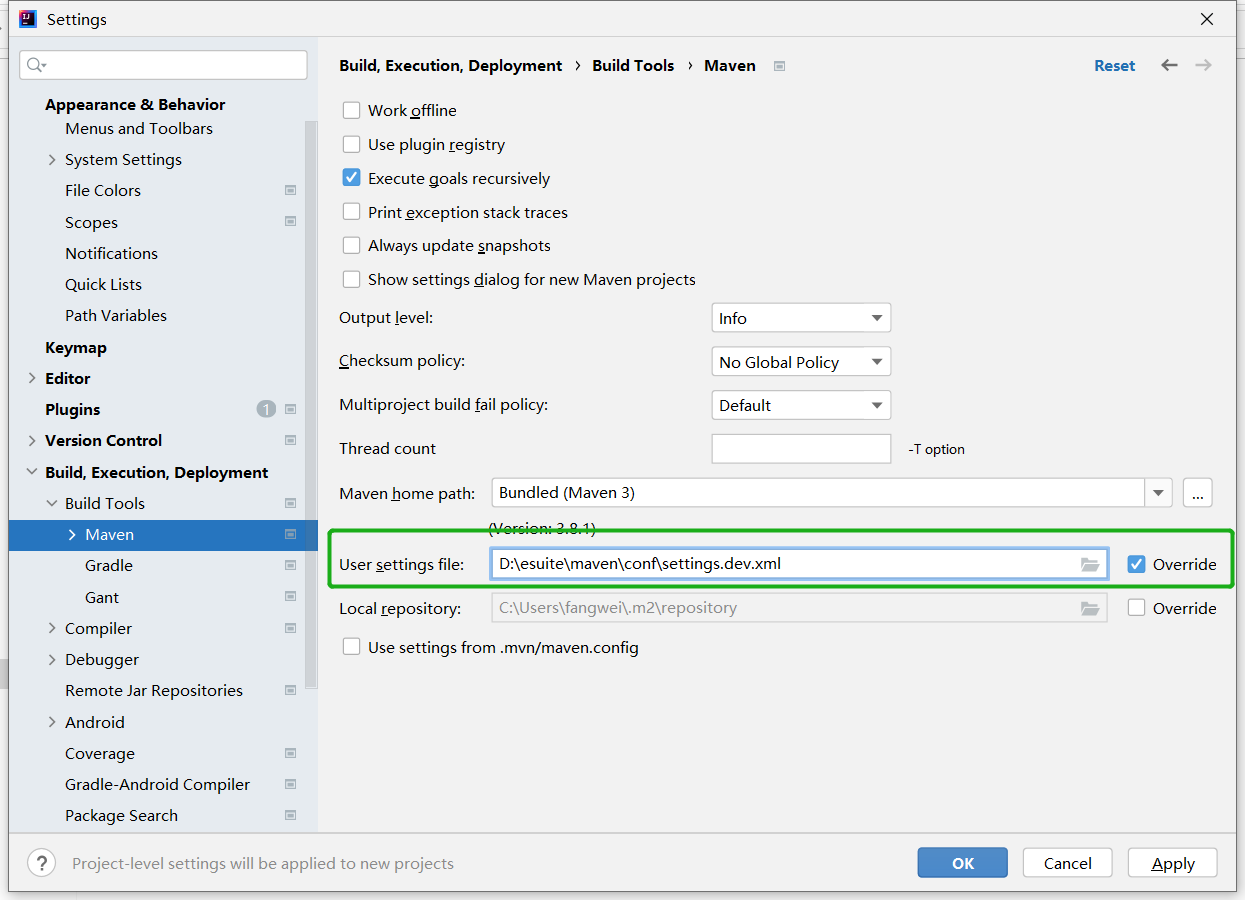Enable the Work offline checkbox
The image size is (1245, 900).
pyautogui.click(x=351, y=110)
